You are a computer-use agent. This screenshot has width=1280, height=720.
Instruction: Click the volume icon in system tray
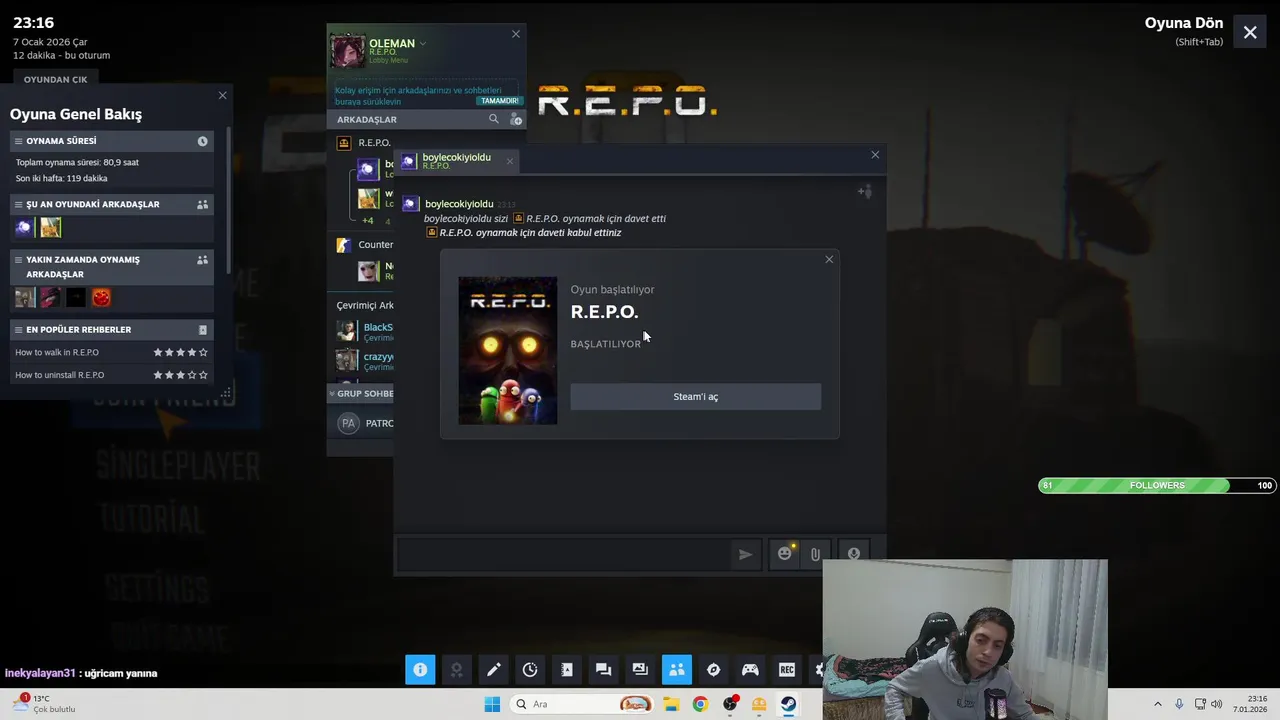tap(1217, 704)
